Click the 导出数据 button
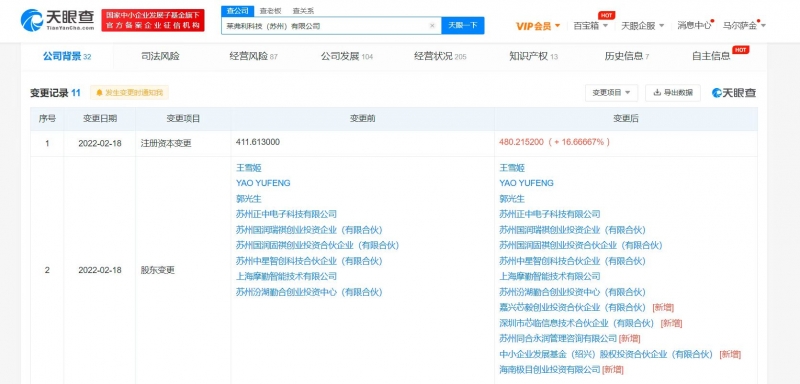Viewport: 800px width, 384px height. click(673, 93)
